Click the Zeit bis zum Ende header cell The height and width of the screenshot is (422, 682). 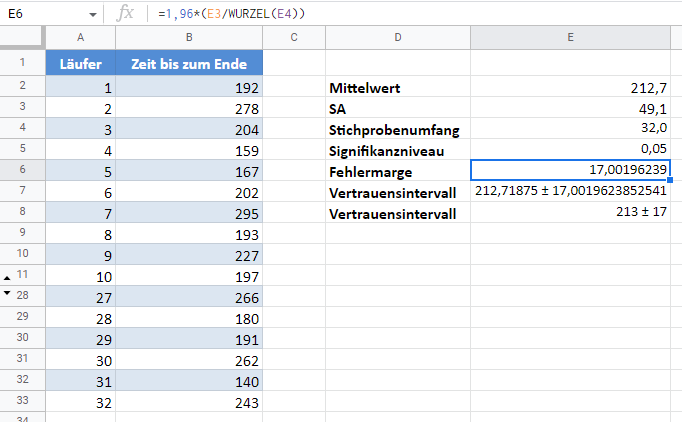(x=189, y=64)
